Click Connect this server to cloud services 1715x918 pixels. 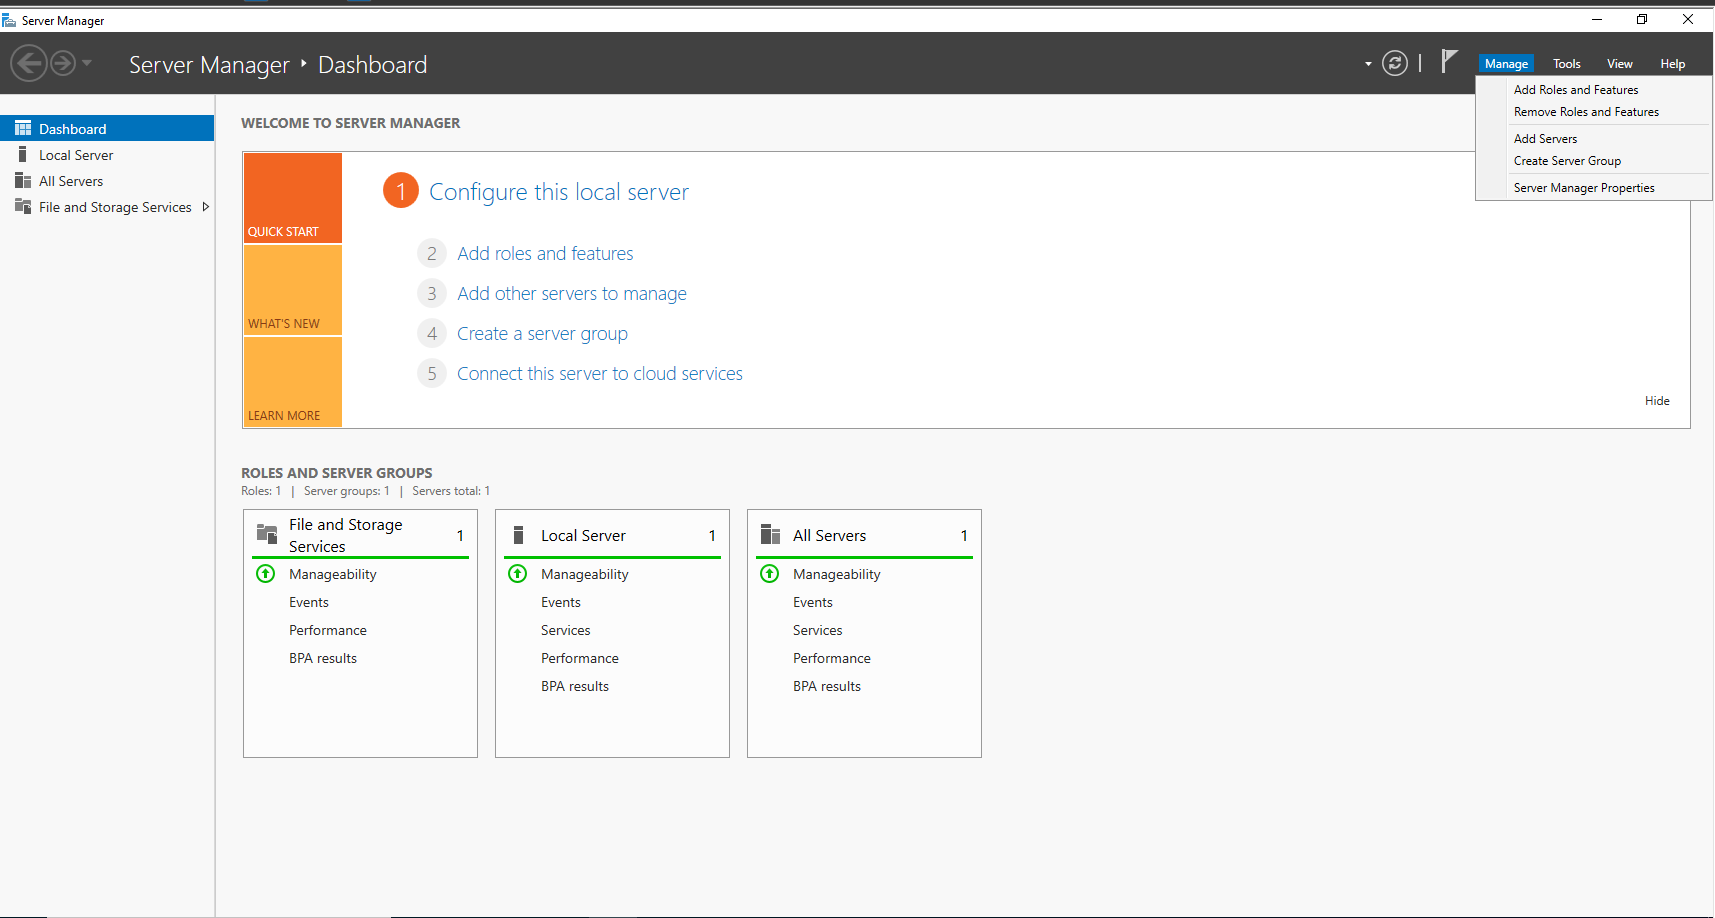coord(600,374)
